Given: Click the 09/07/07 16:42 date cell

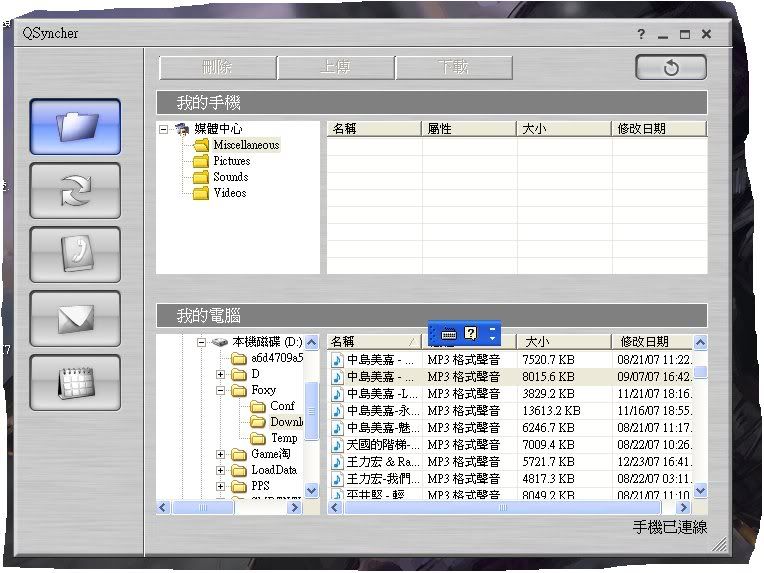Looking at the screenshot, I should 654,377.
